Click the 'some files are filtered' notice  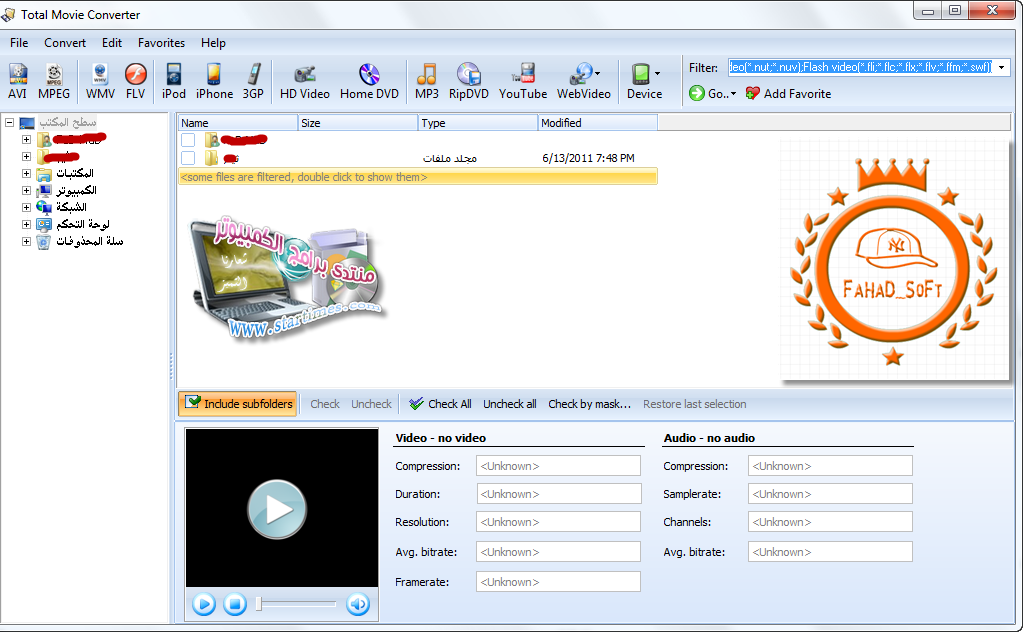click(418, 177)
